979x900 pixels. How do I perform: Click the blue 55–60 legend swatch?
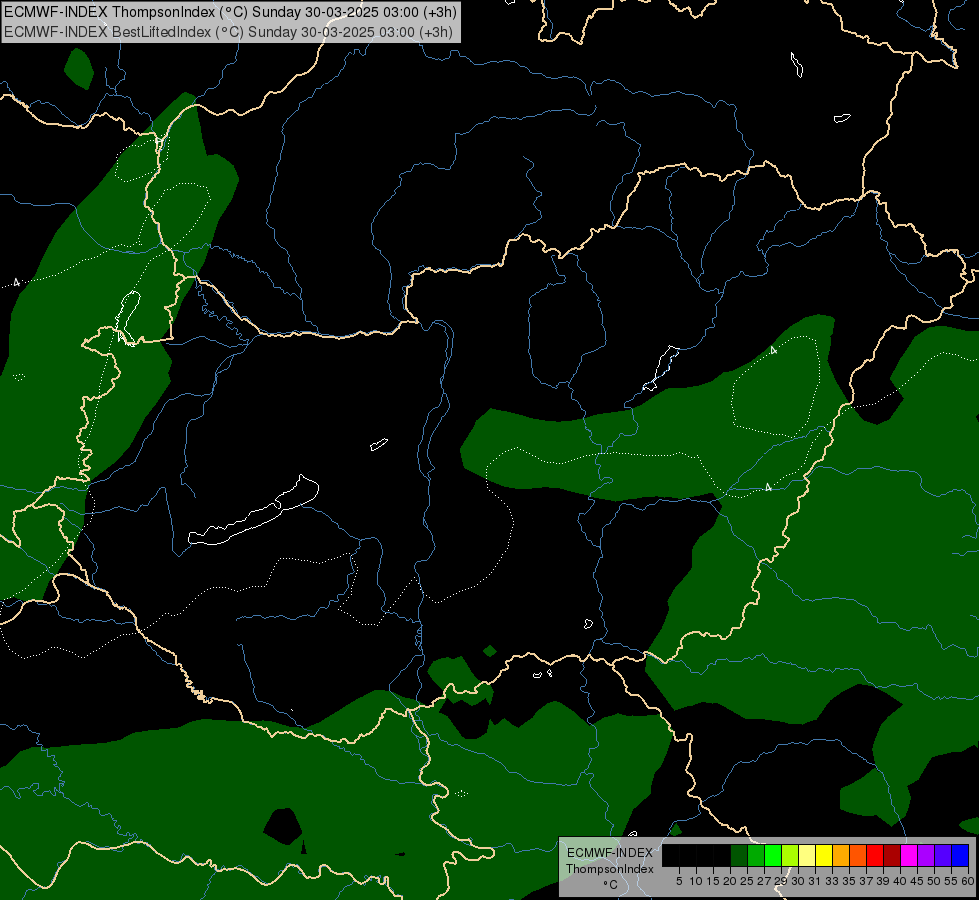pos(960,855)
